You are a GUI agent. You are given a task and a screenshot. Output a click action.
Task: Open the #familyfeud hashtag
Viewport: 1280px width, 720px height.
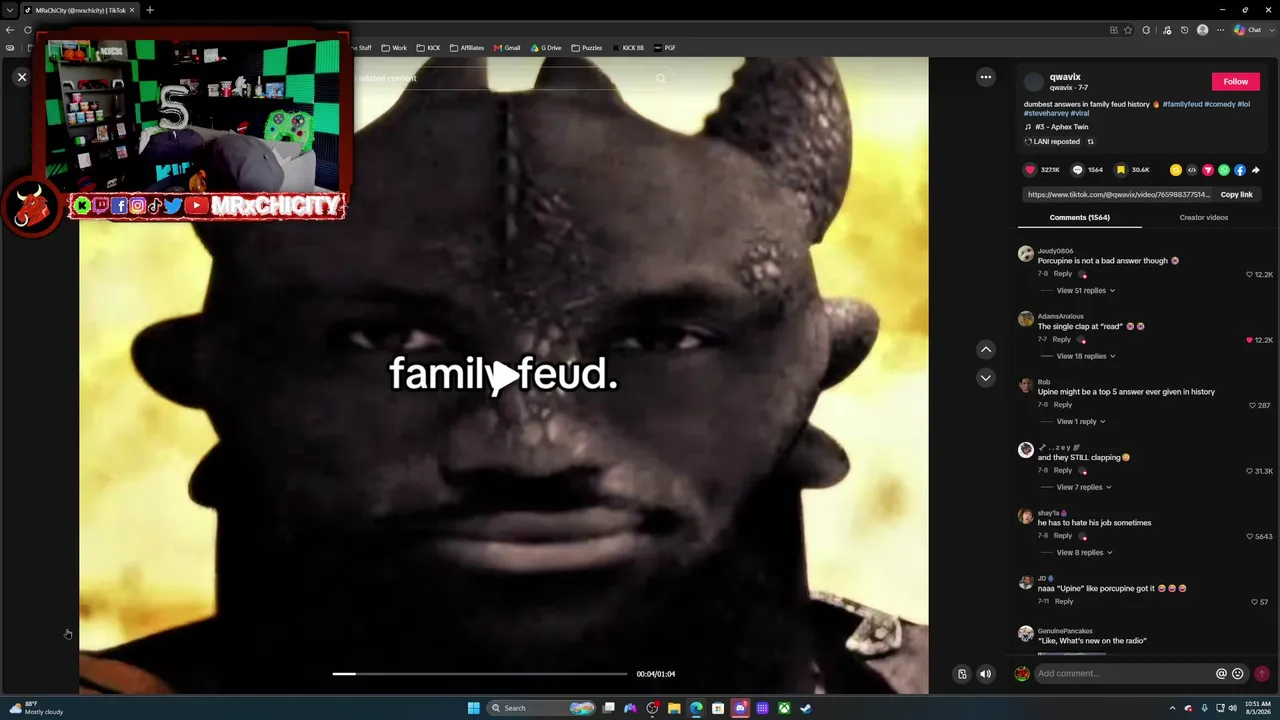1182,104
